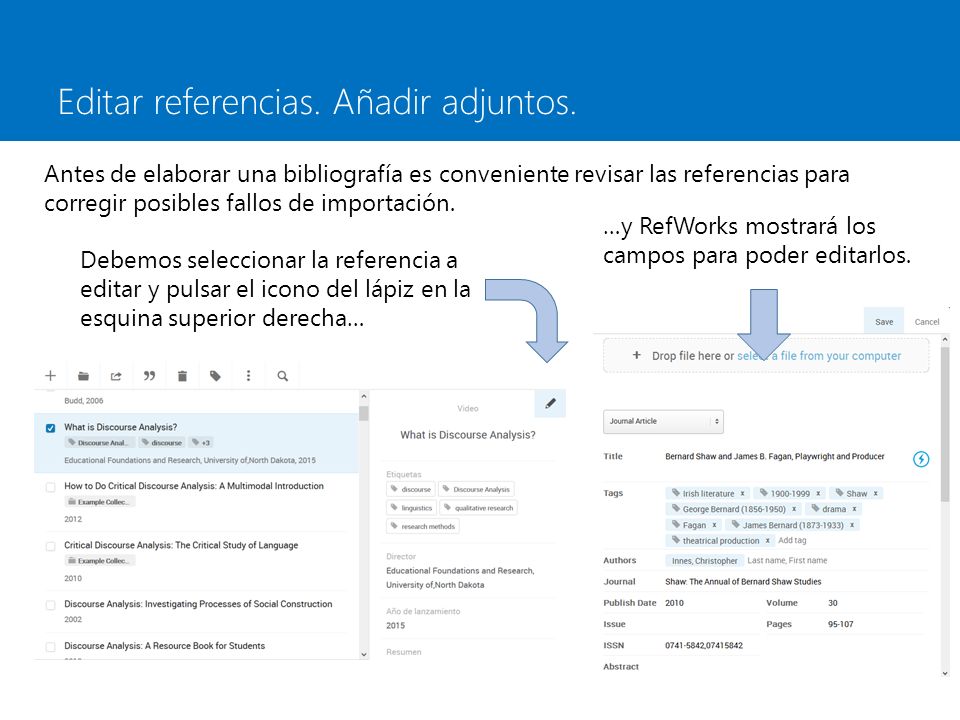This screenshot has width=960, height=720.
Task: Open the folder icon in the reference toolbar
Action: (x=84, y=376)
